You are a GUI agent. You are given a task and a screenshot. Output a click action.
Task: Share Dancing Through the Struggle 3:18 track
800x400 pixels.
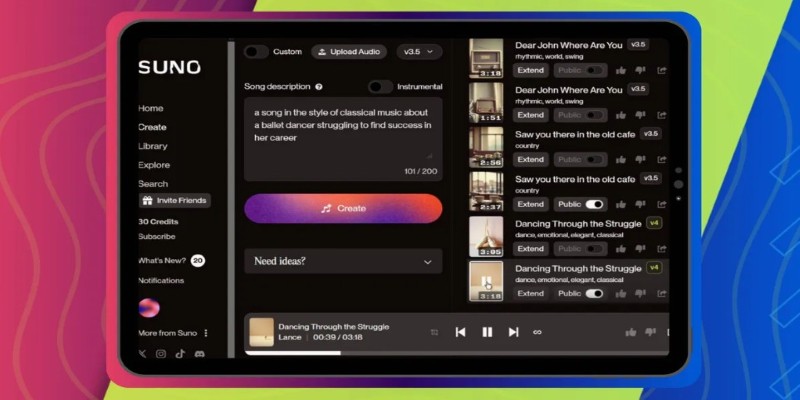[662, 293]
